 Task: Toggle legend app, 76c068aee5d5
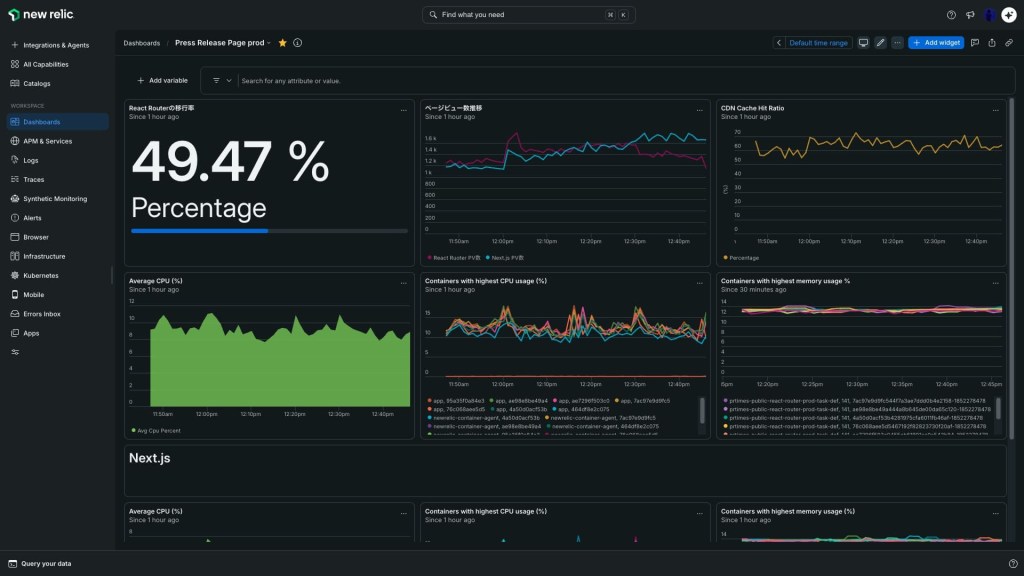point(456,409)
